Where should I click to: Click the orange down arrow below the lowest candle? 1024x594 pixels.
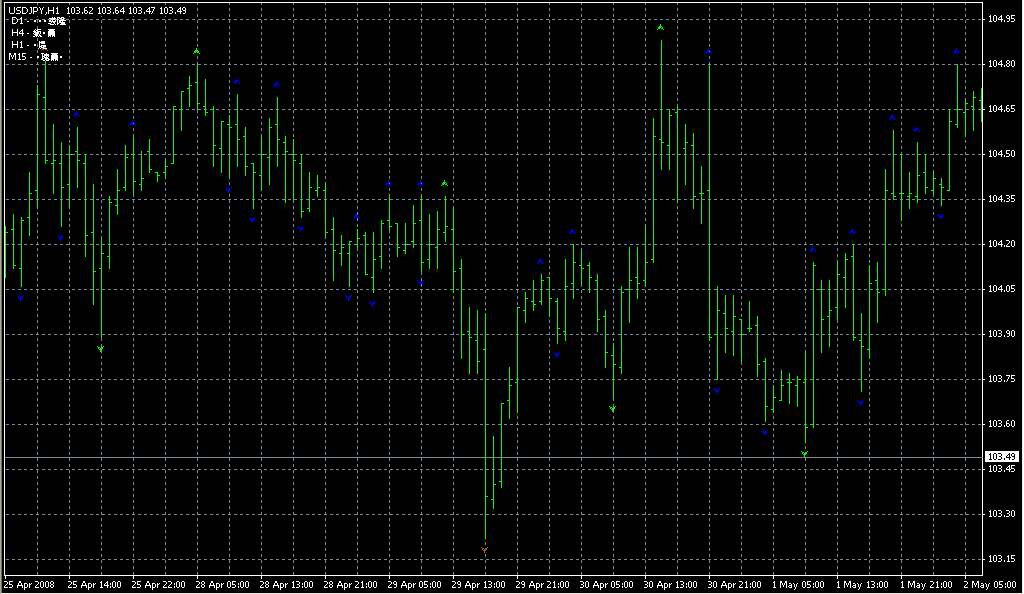[485, 550]
